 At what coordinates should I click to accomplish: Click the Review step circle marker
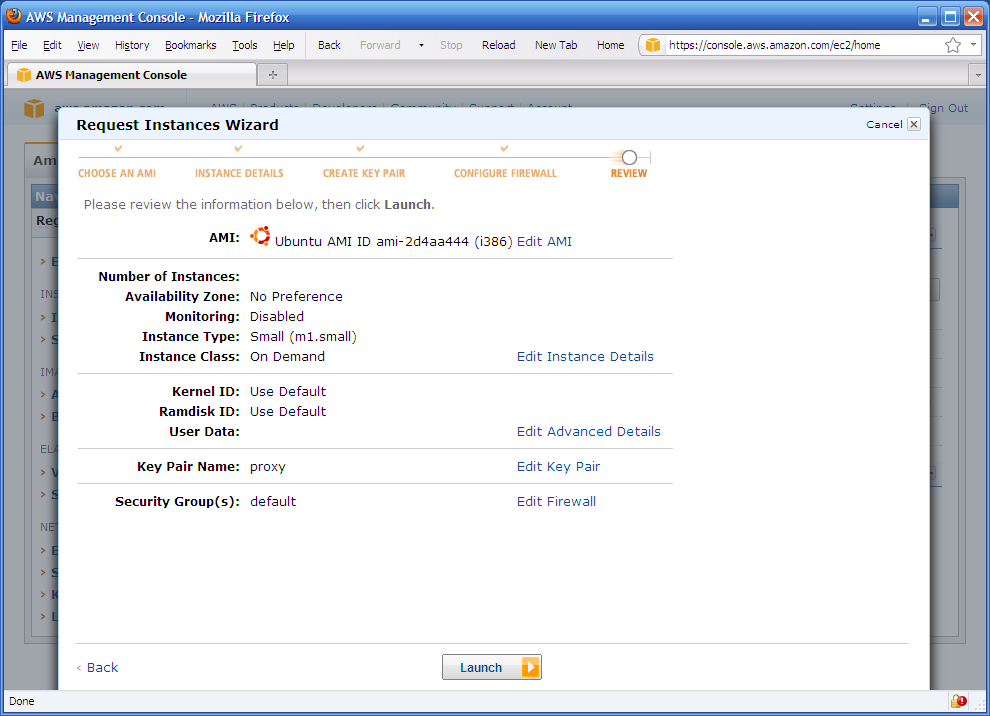click(629, 157)
